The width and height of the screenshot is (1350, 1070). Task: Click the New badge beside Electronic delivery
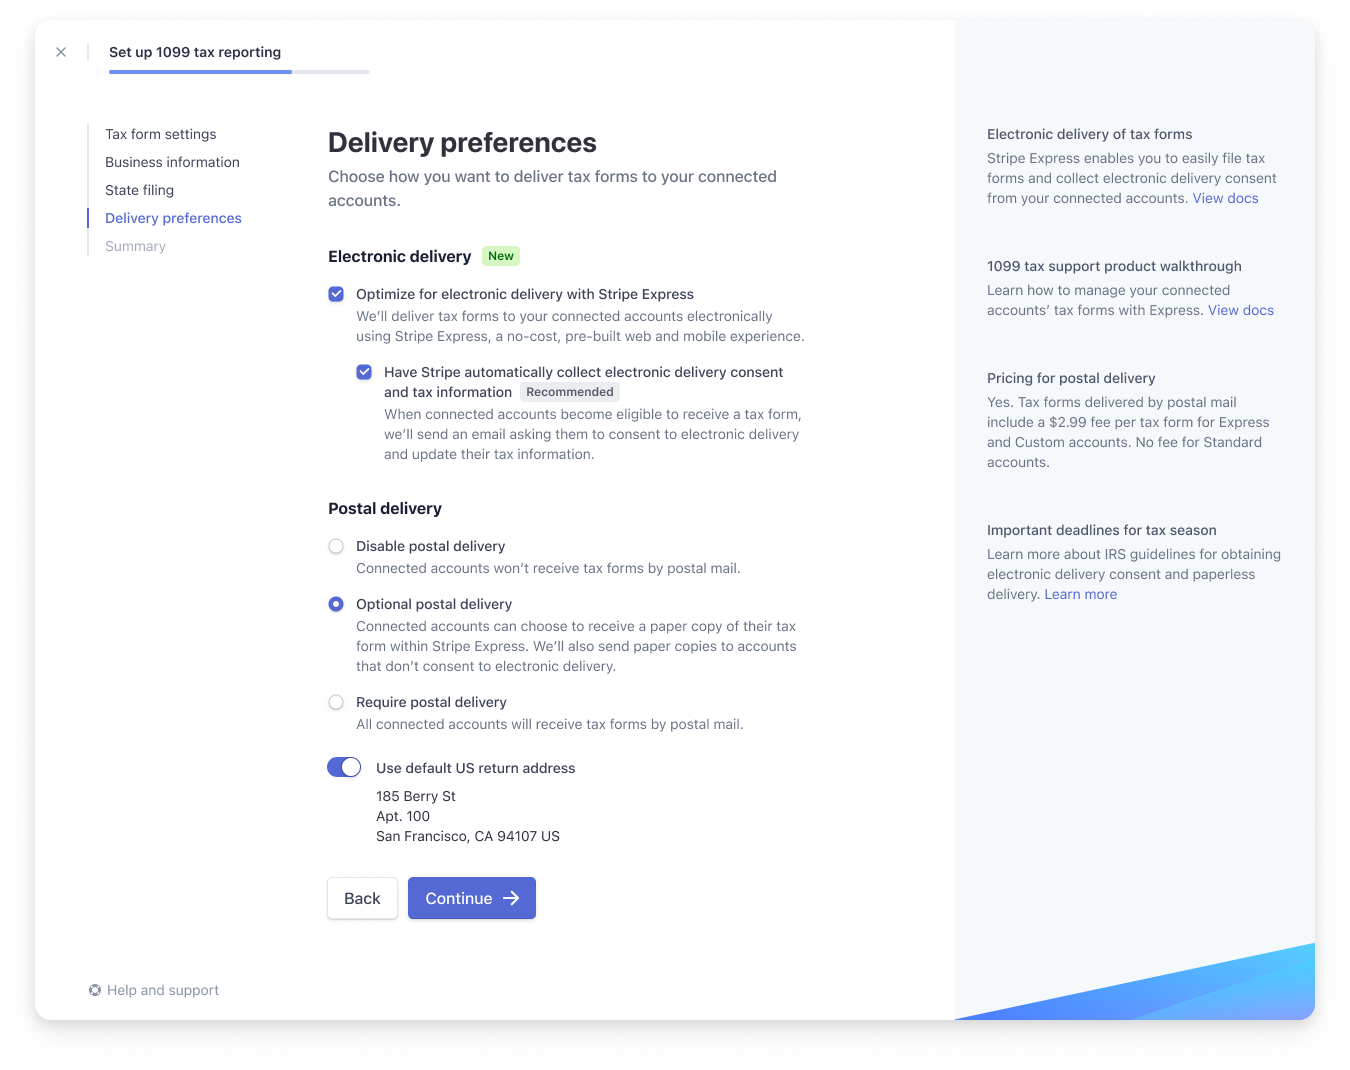(x=501, y=256)
